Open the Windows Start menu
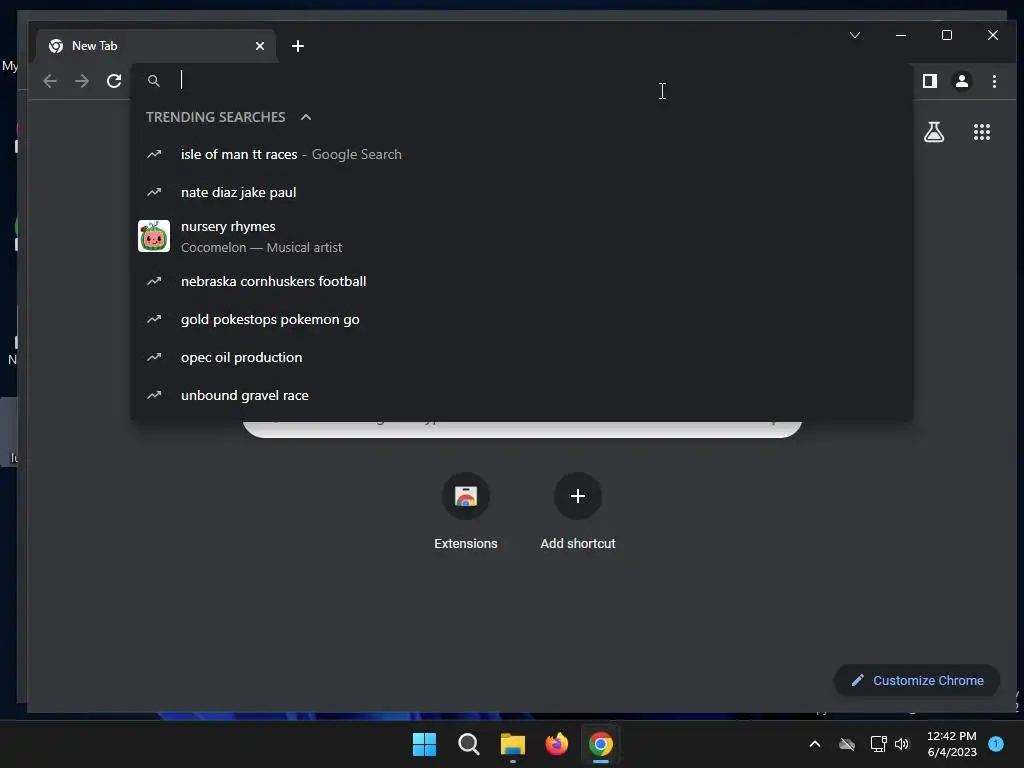Viewport: 1024px width, 768px height. point(424,744)
